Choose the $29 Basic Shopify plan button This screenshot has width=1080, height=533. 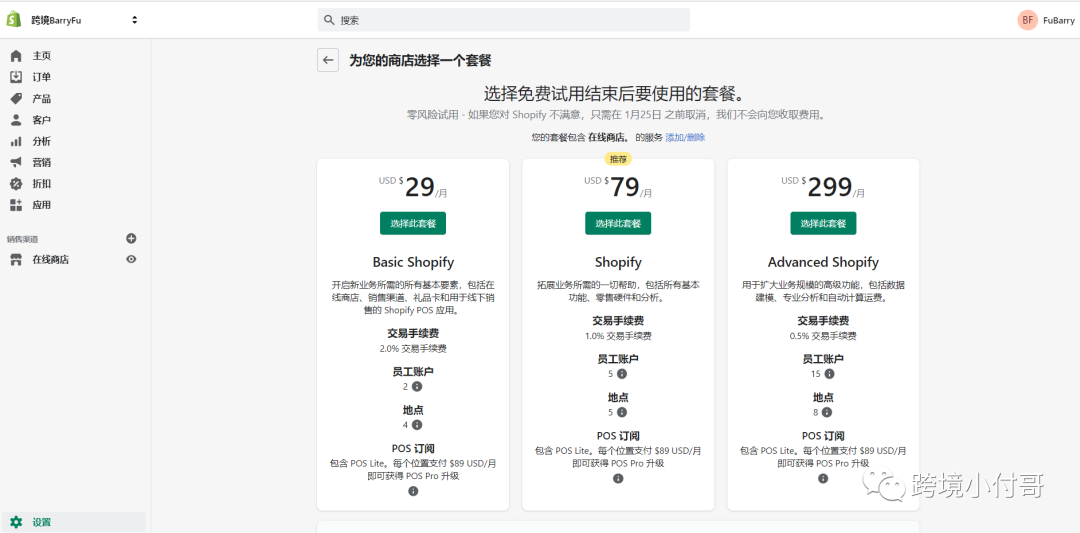pyautogui.click(x=413, y=223)
